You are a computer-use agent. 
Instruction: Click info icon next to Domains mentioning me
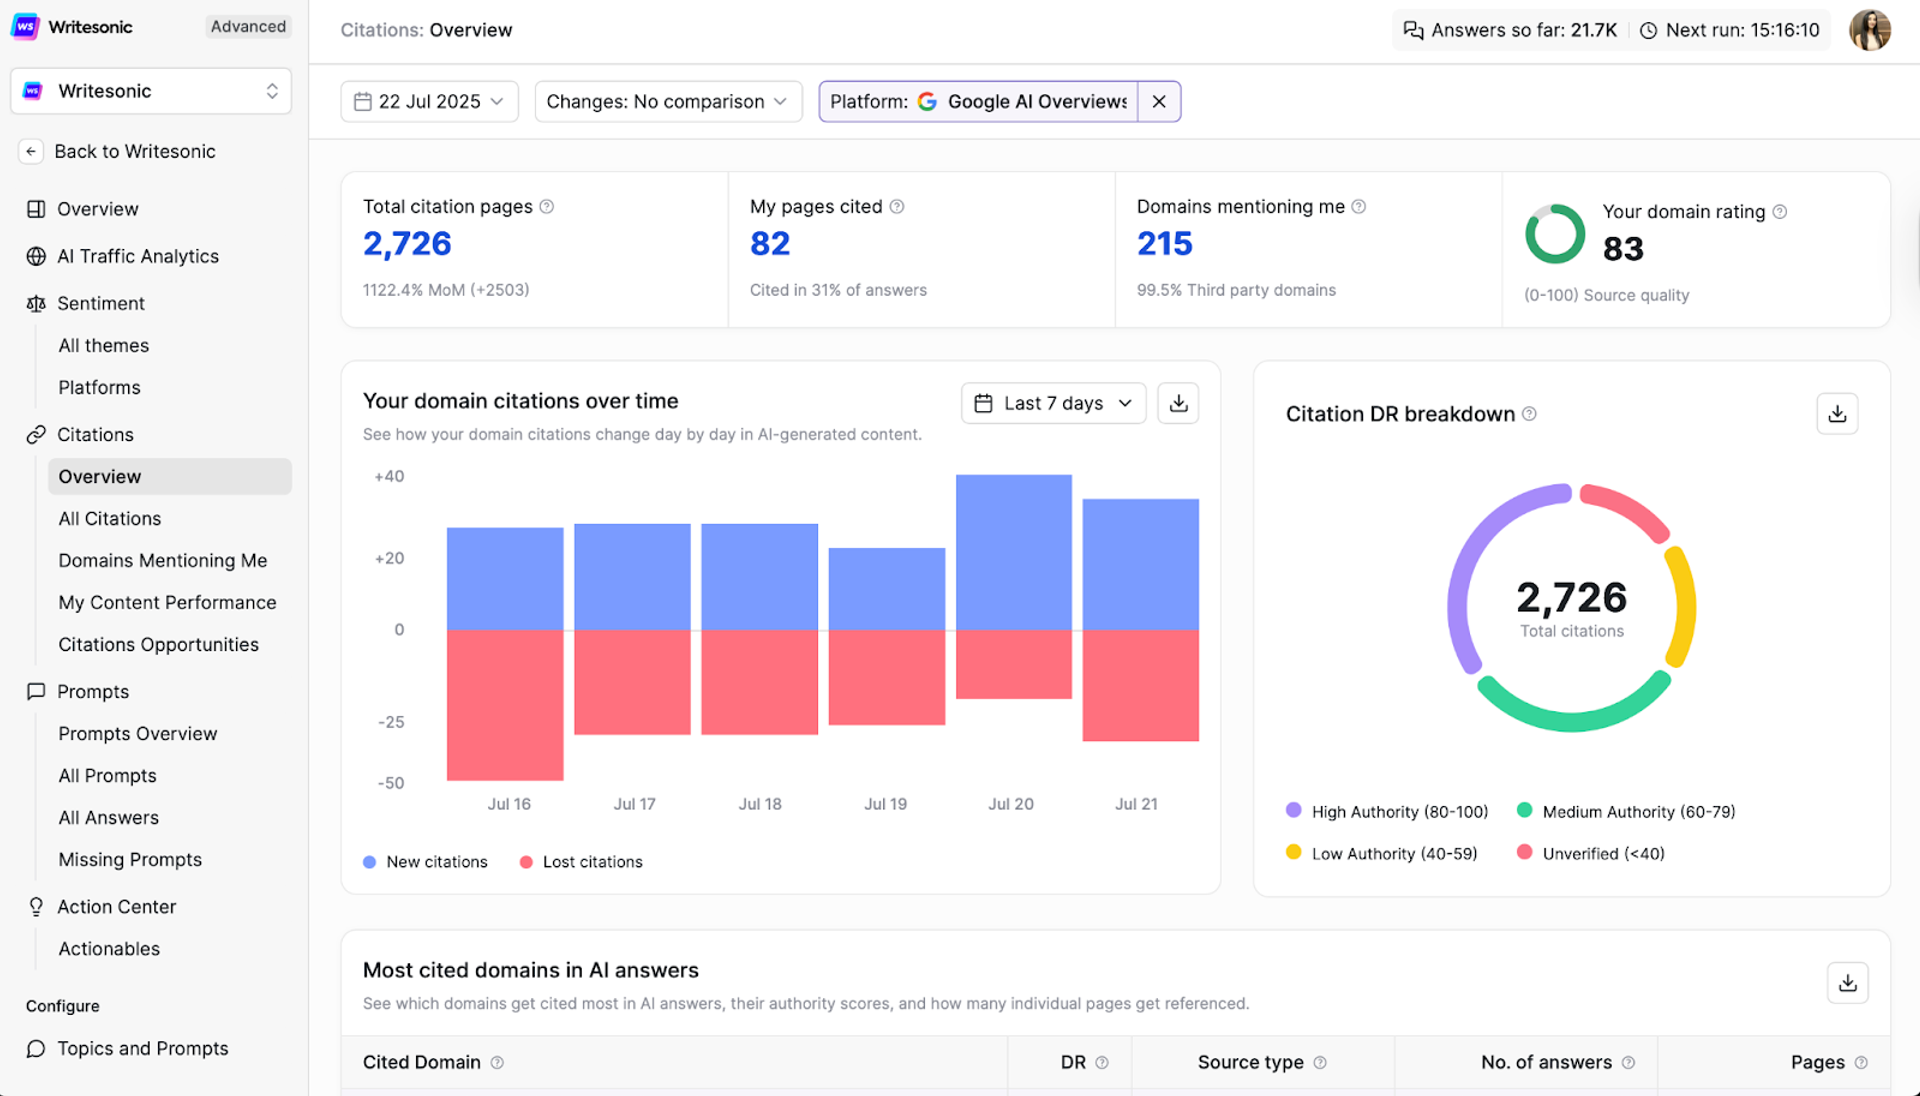pos(1359,207)
